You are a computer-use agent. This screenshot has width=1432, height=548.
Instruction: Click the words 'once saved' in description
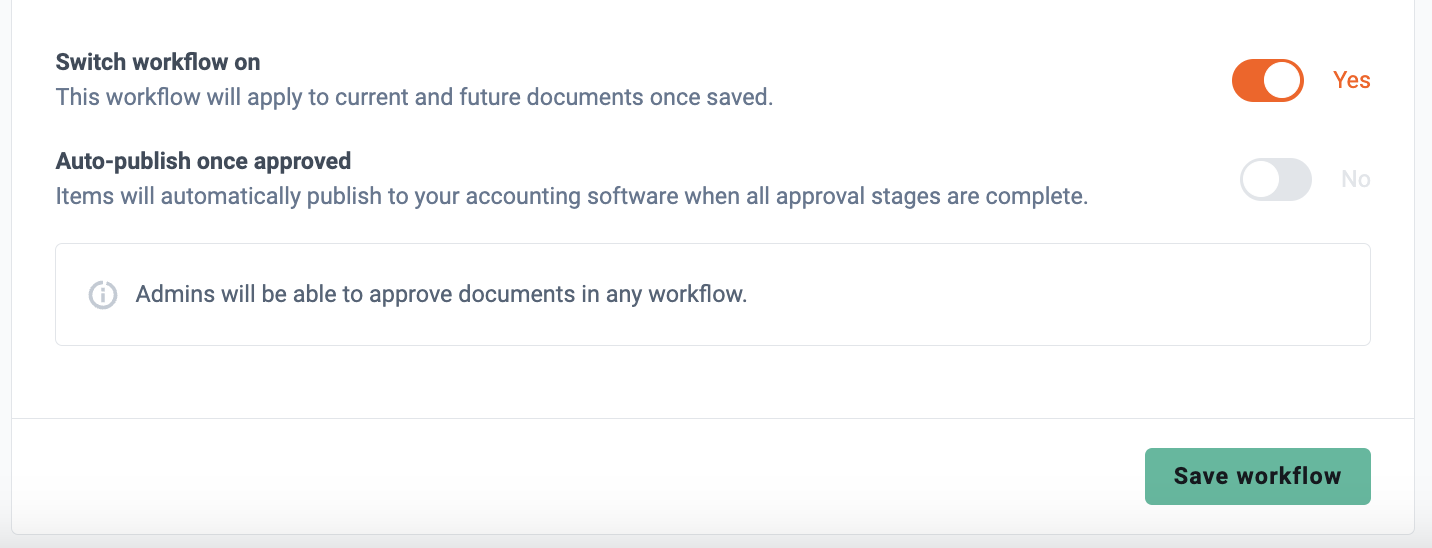click(729, 98)
